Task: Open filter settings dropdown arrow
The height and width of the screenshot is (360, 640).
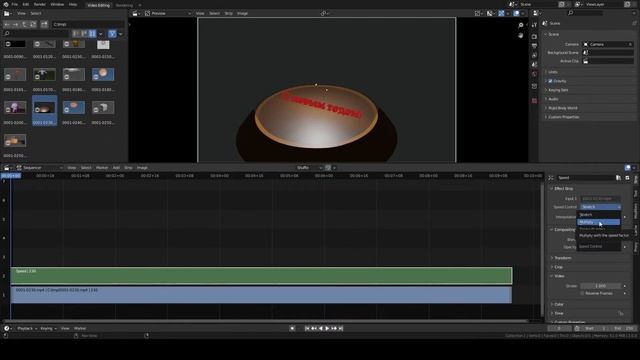Action: (120, 33)
